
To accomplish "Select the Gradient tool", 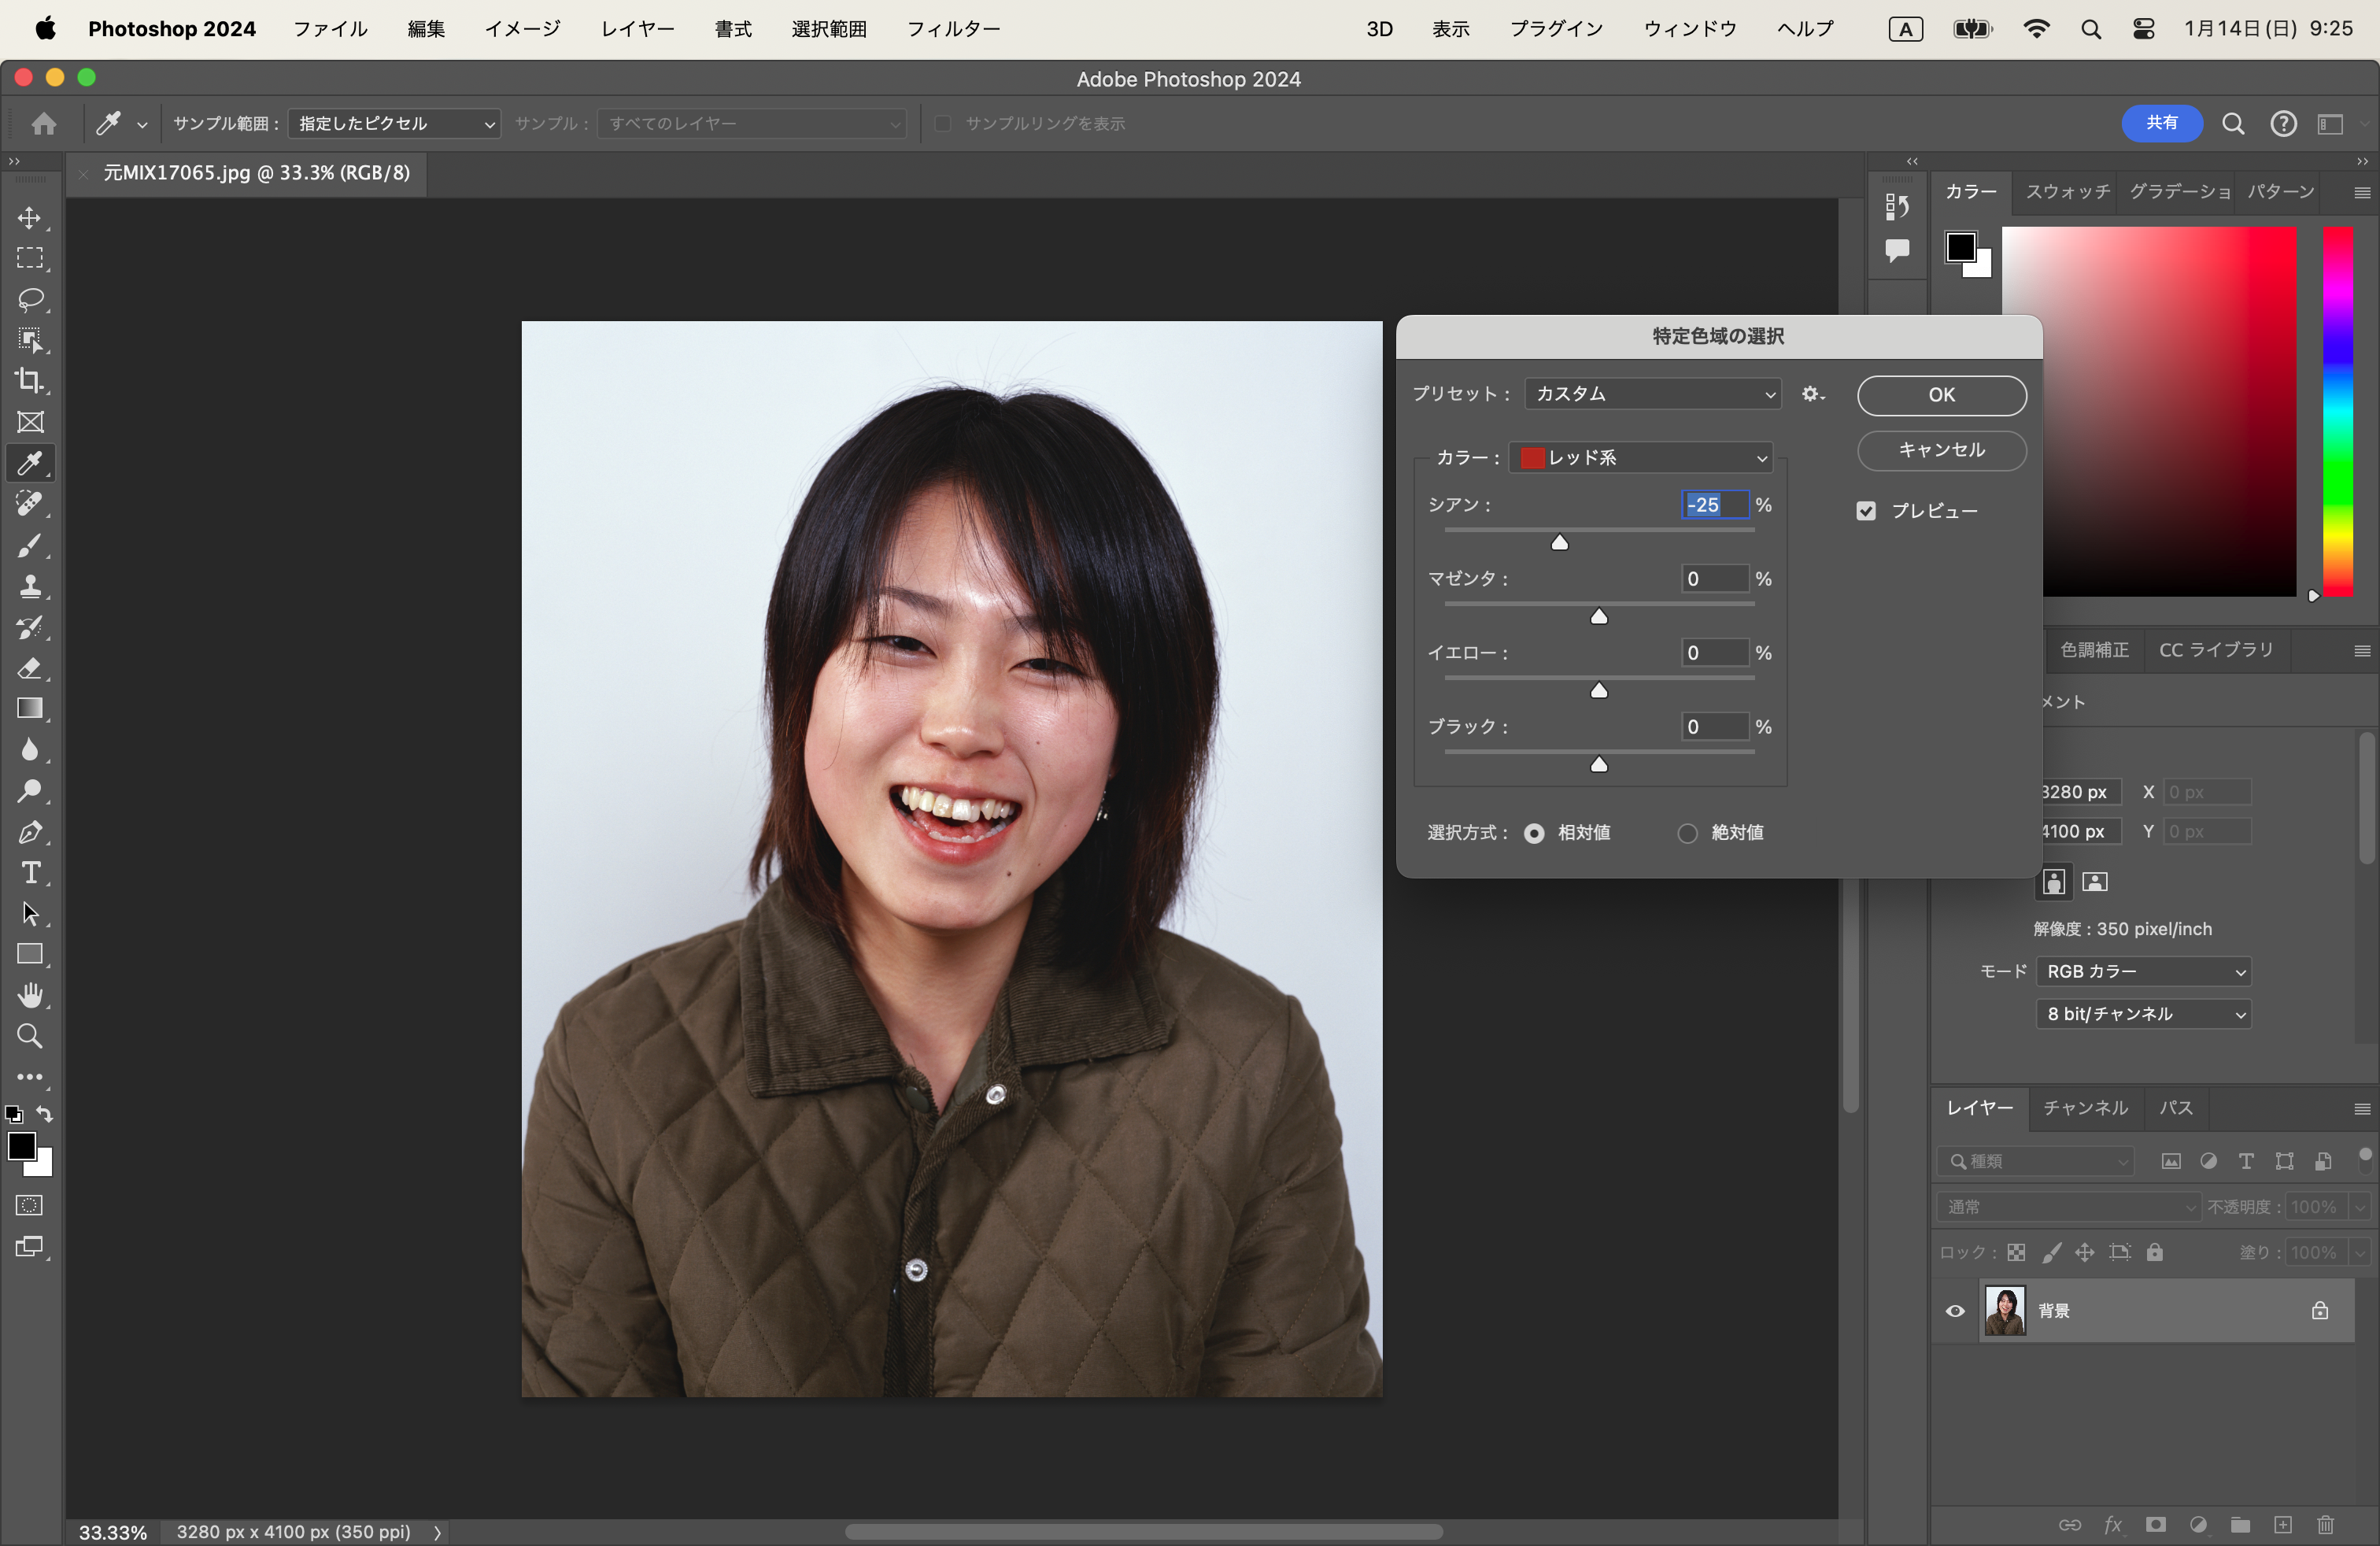I will [30, 709].
